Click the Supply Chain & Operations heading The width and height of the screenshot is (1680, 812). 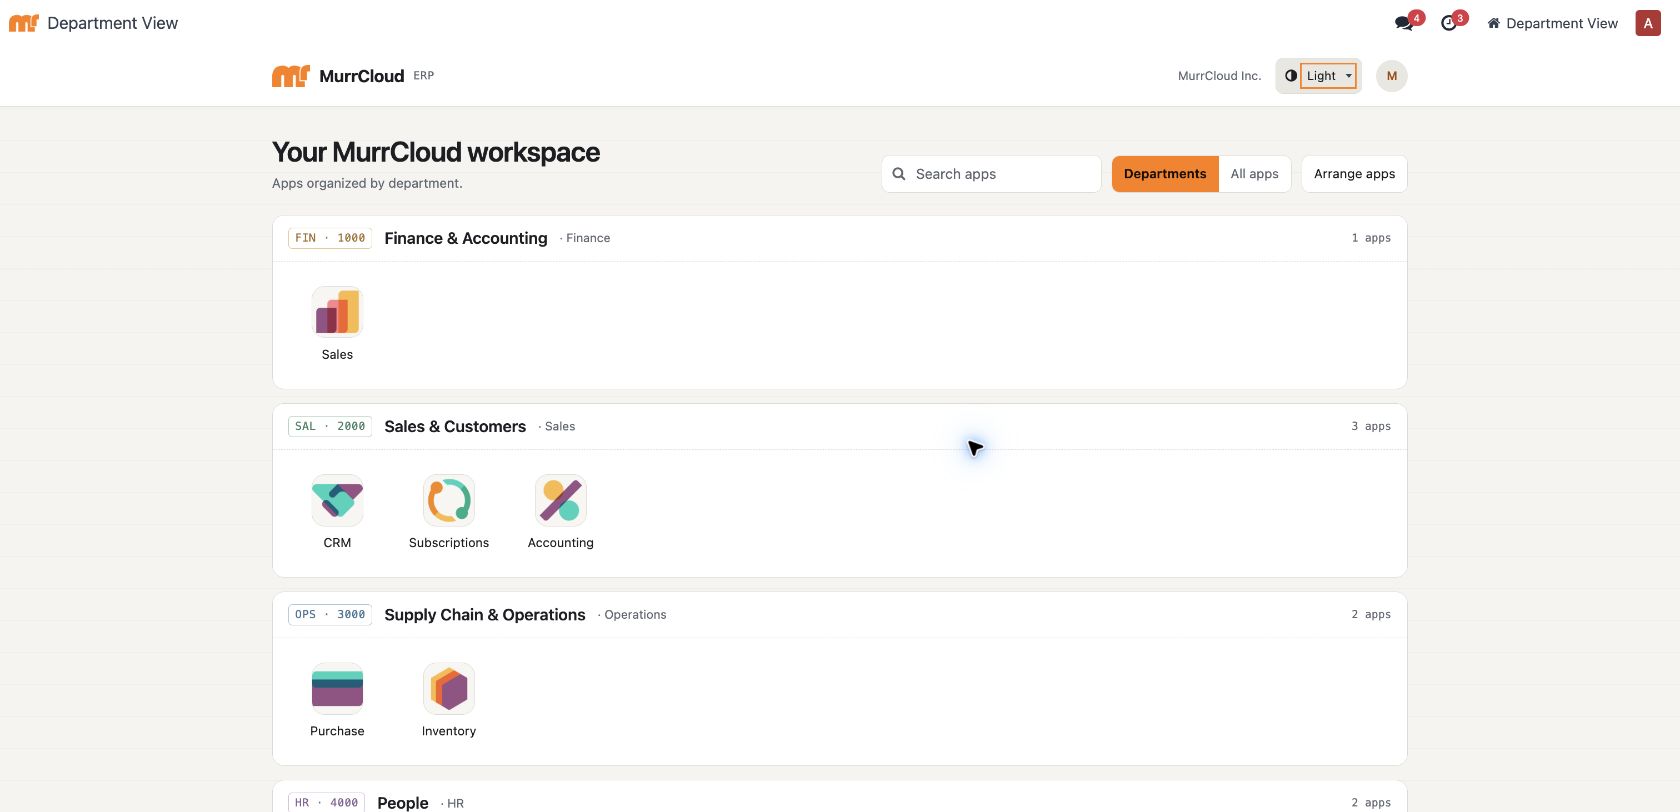click(485, 615)
